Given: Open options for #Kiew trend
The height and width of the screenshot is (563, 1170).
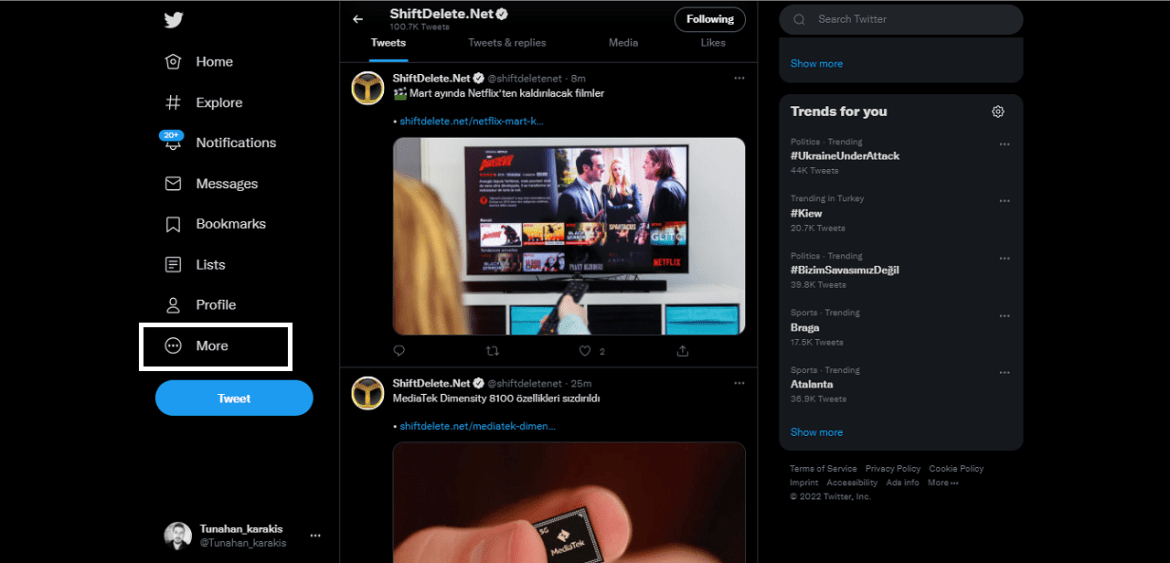Looking at the screenshot, I should click(1004, 201).
